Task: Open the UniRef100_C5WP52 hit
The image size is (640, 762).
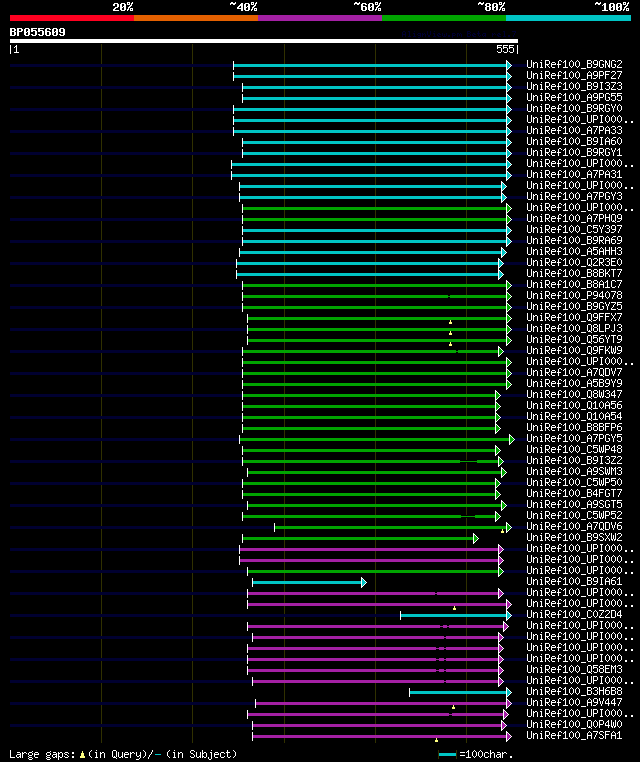Action: tap(574, 515)
